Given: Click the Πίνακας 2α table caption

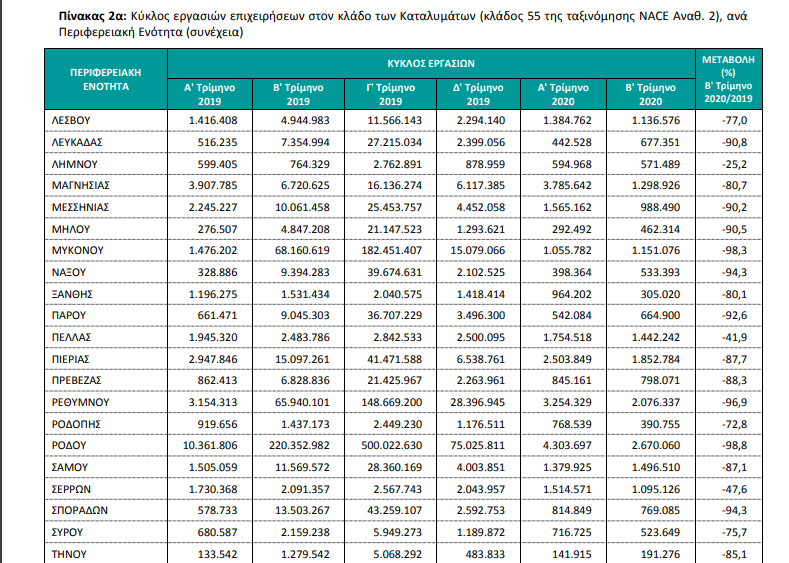Looking at the screenshot, I should click(403, 24).
